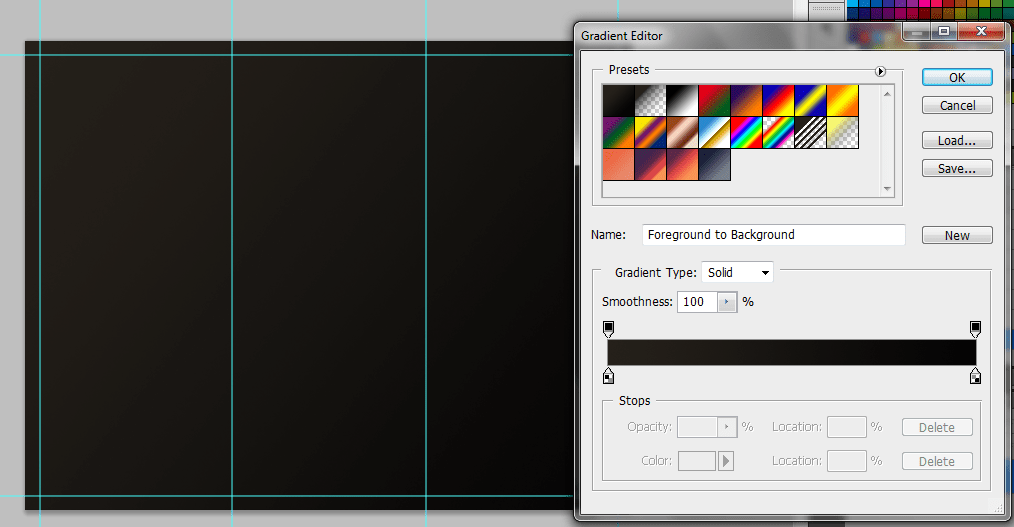Choose the red-to-green gradient preset
The width and height of the screenshot is (1014, 527).
[x=714, y=100]
